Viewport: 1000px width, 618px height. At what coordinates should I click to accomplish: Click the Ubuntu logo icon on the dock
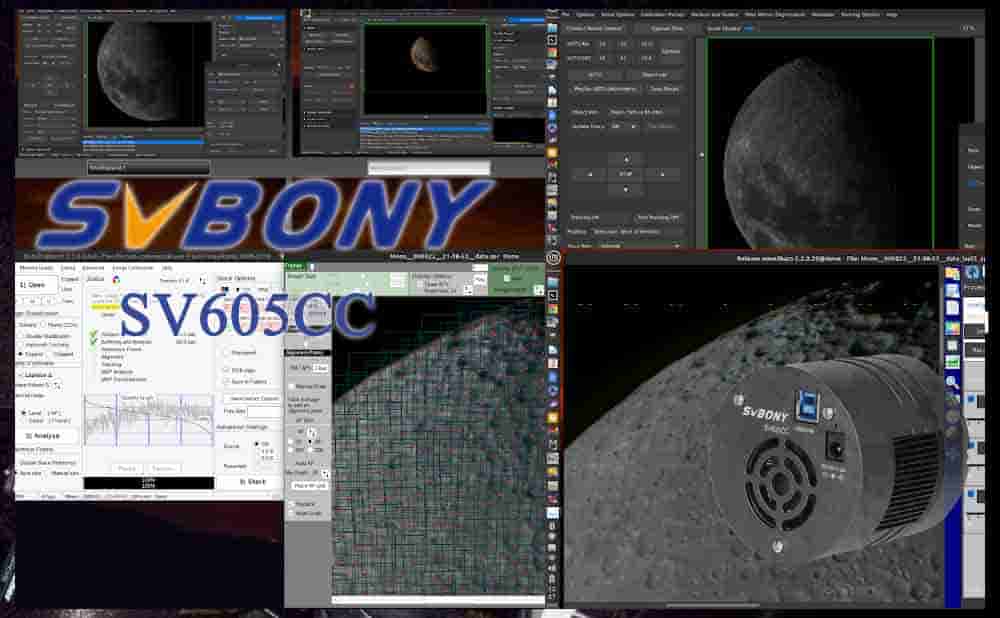pos(552,257)
